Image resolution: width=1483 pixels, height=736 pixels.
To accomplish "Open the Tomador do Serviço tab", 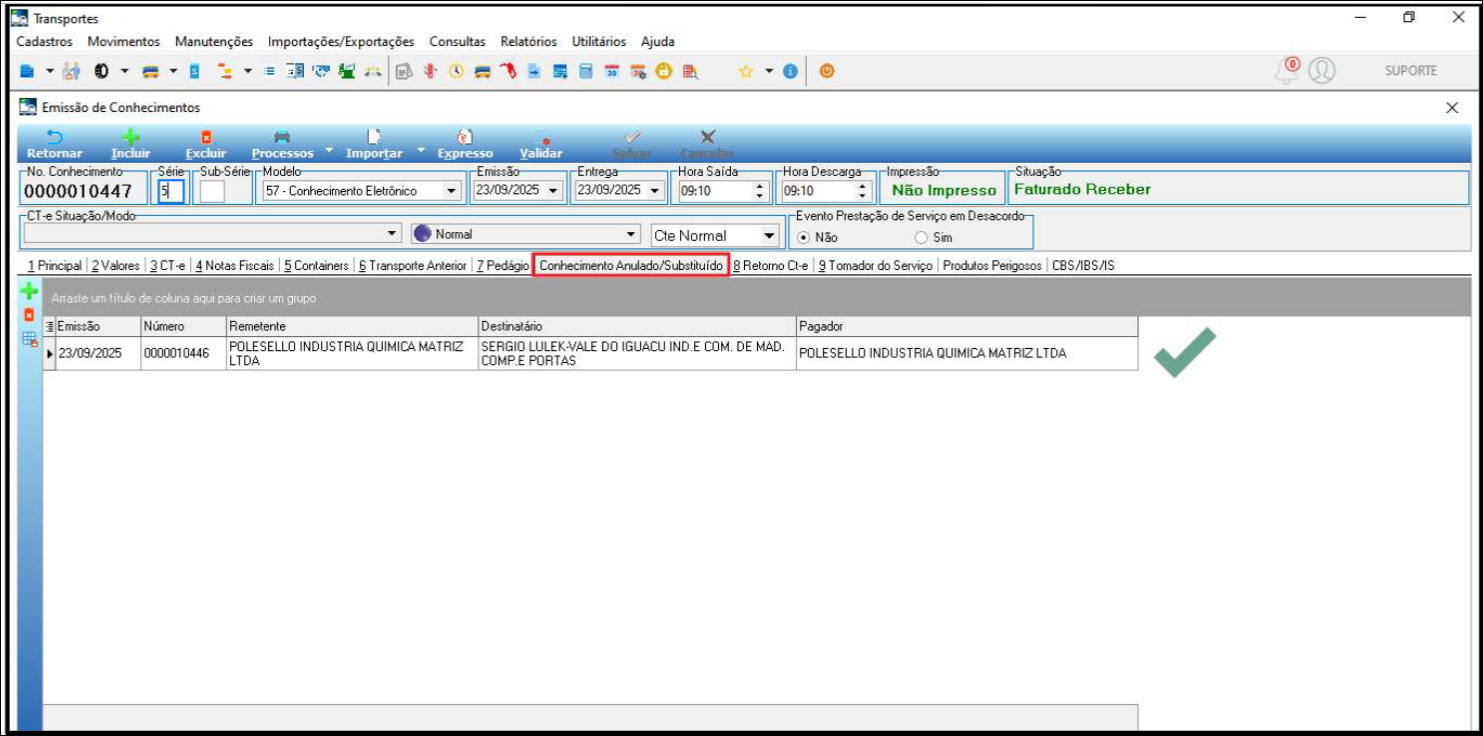I will (x=875, y=266).
